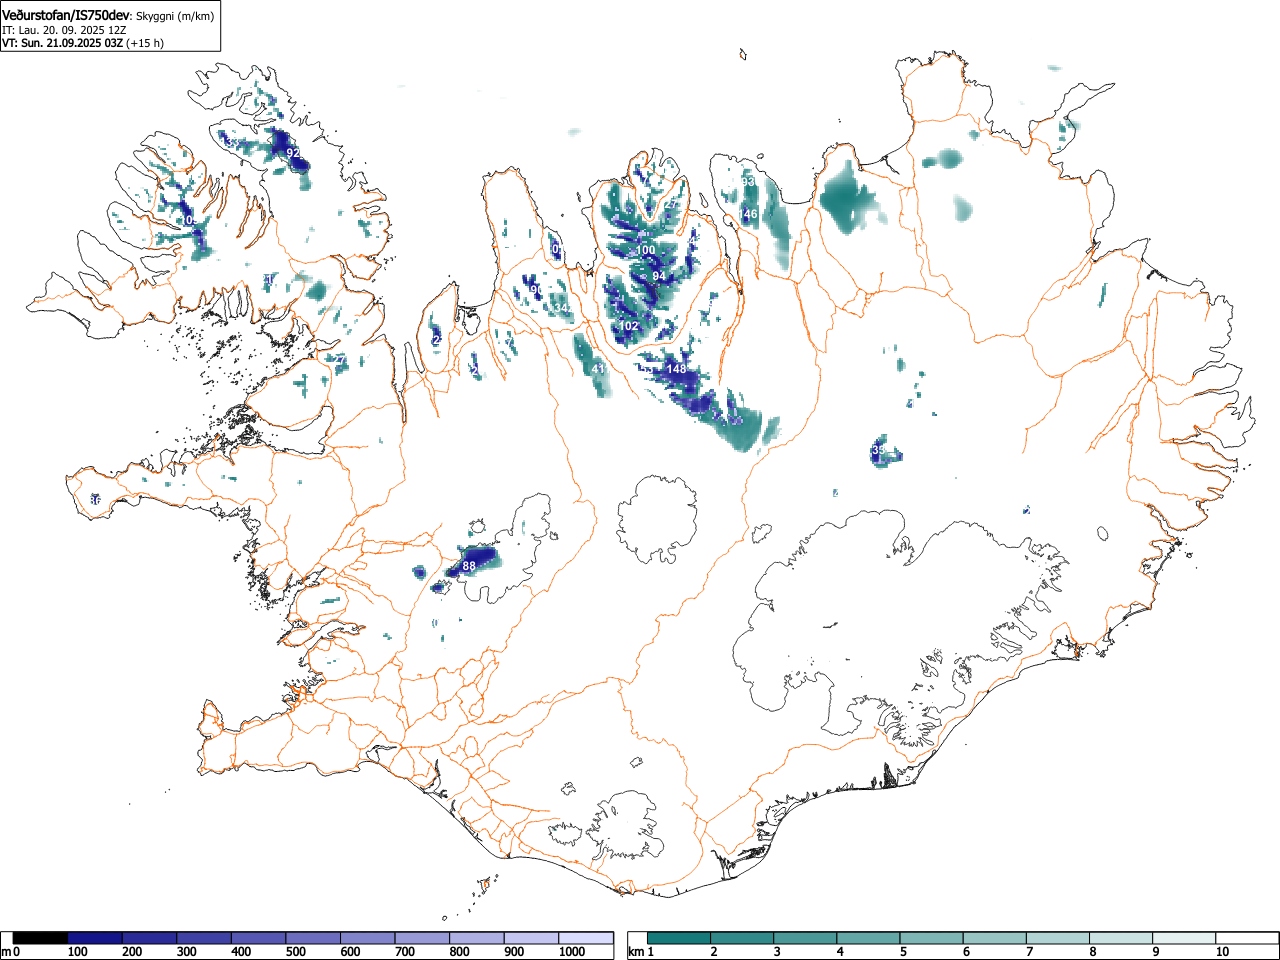The width and height of the screenshot is (1280, 960).
Task: Click the 'km' unit label on the legend
Action: 636,952
